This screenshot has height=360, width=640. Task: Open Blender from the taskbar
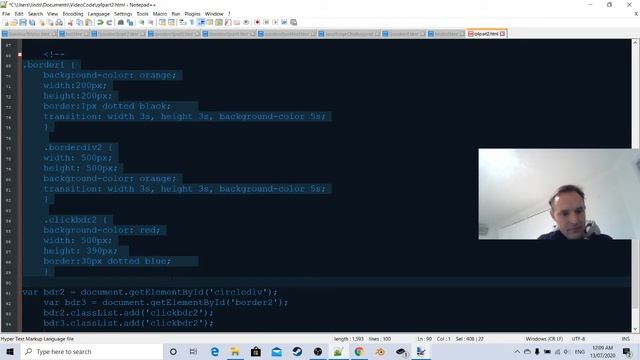[380, 351]
